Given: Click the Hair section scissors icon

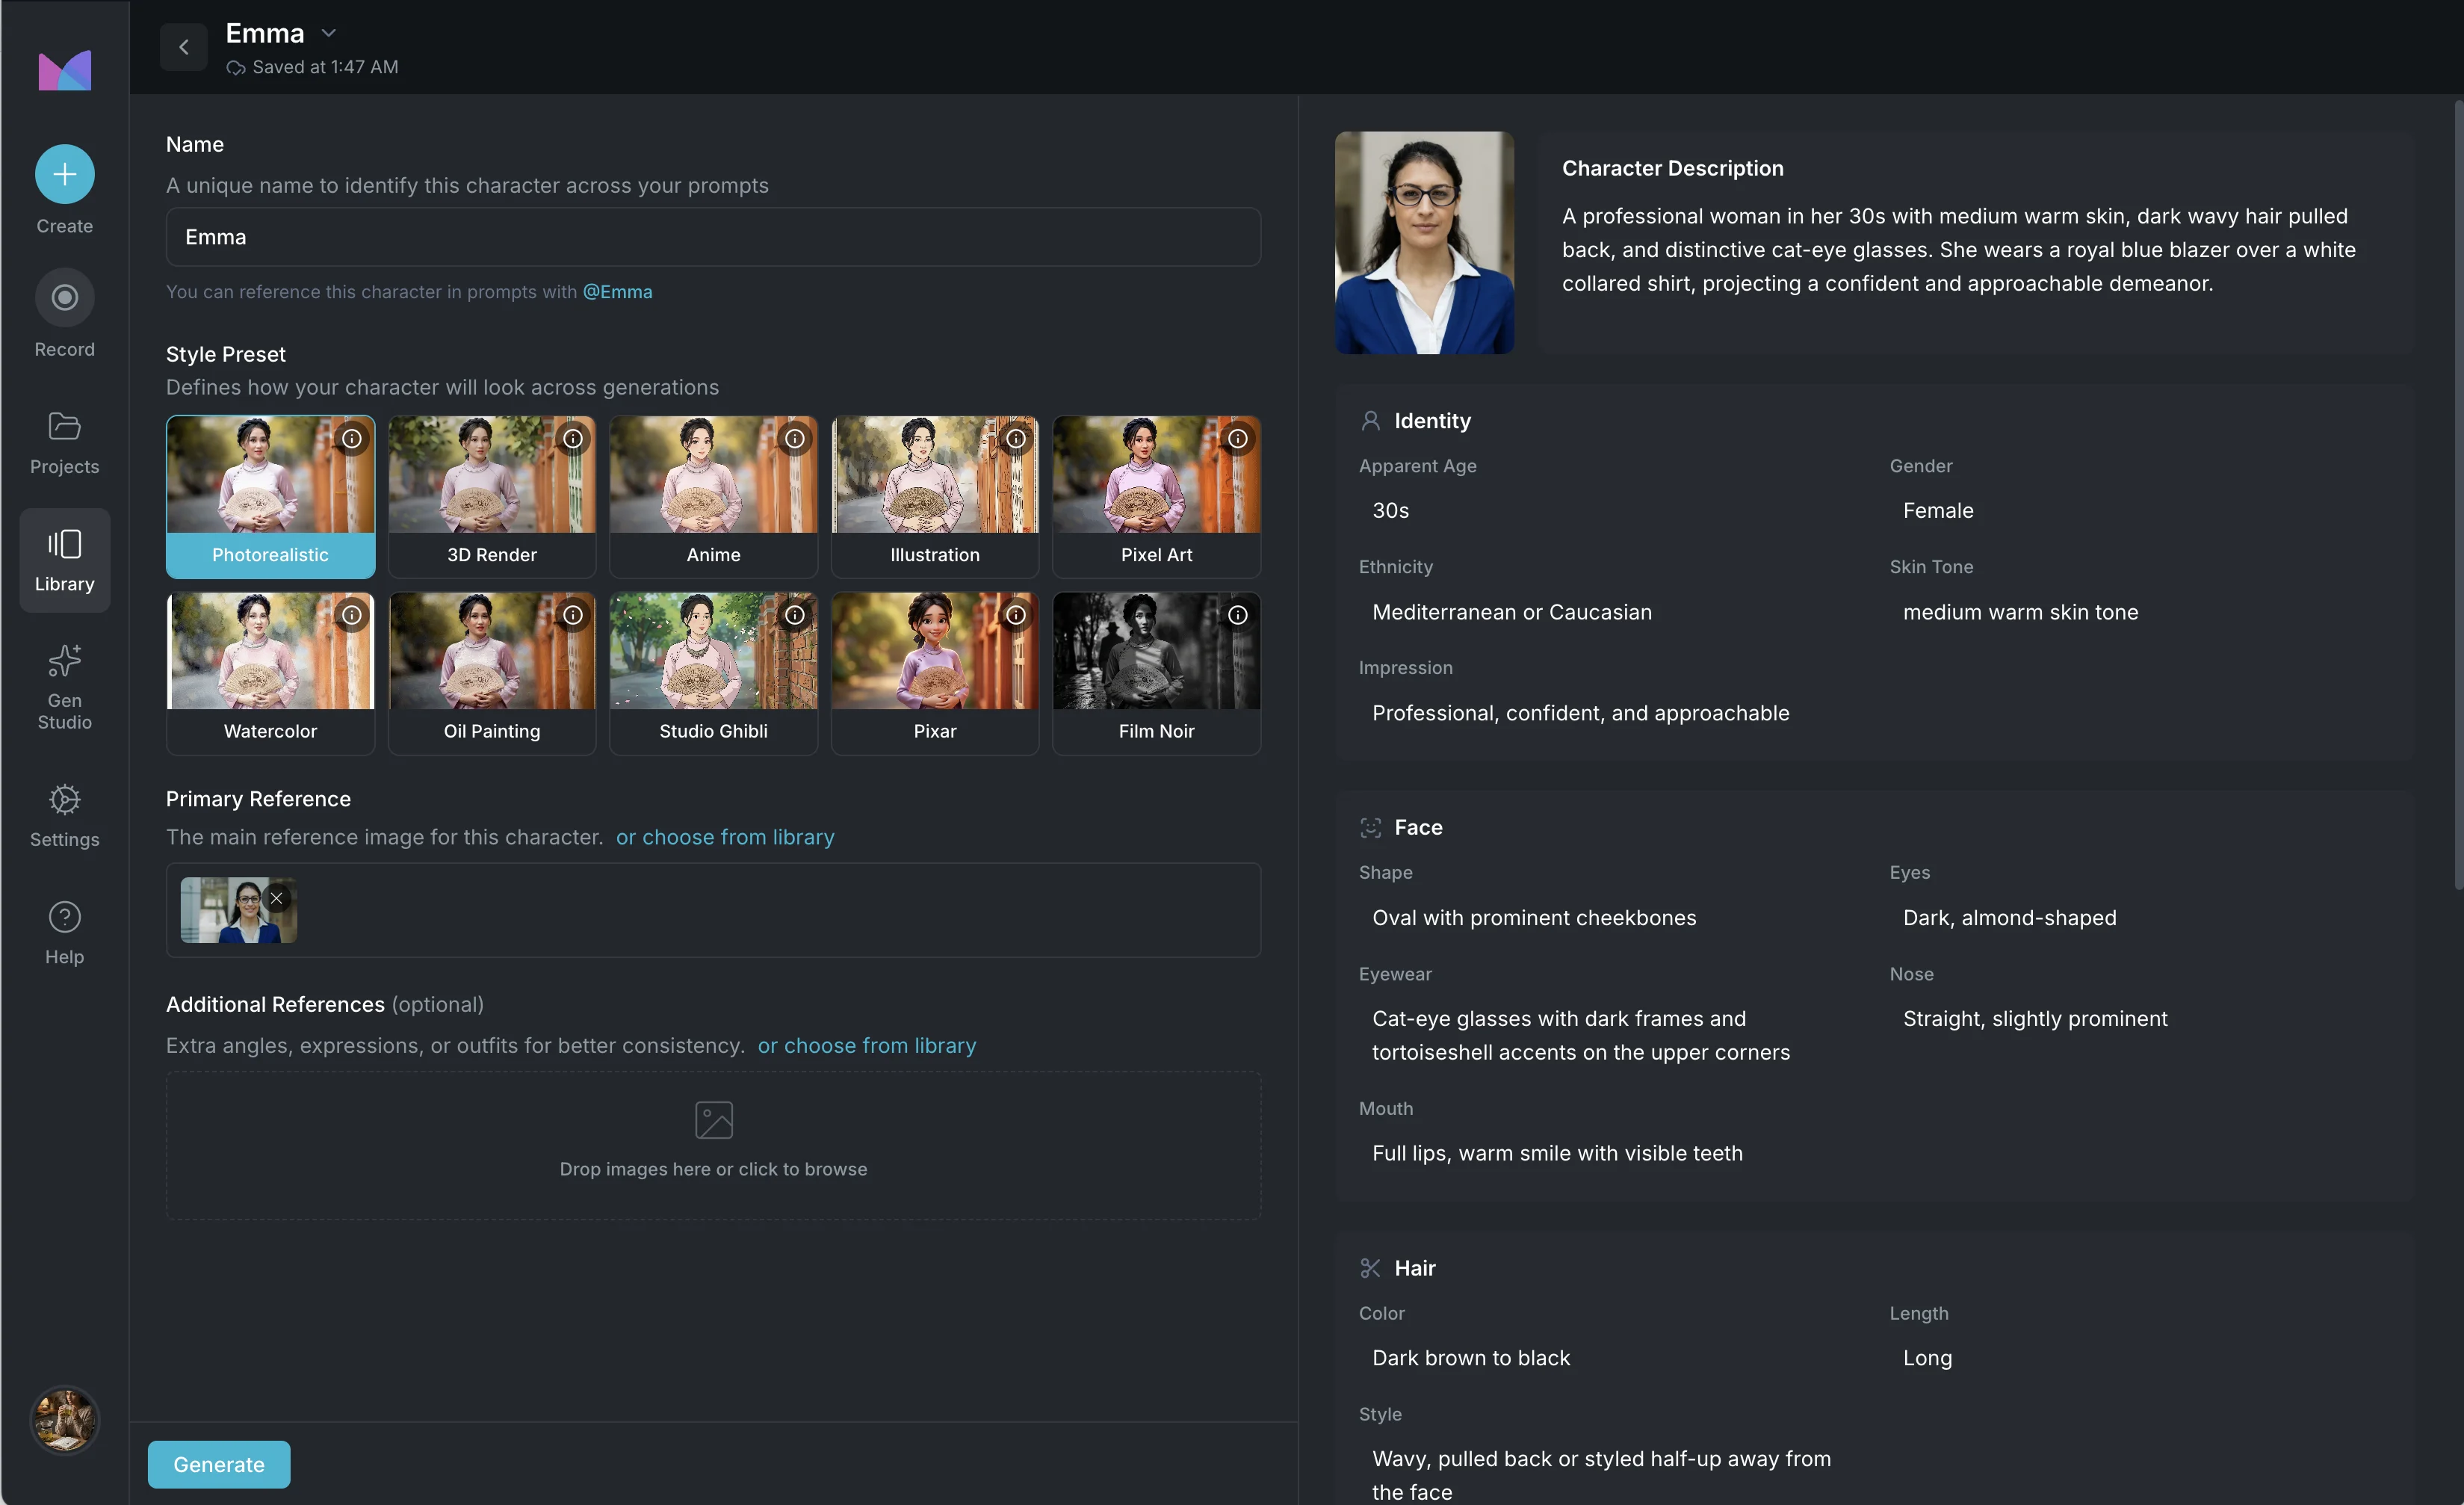Looking at the screenshot, I should point(1370,1268).
